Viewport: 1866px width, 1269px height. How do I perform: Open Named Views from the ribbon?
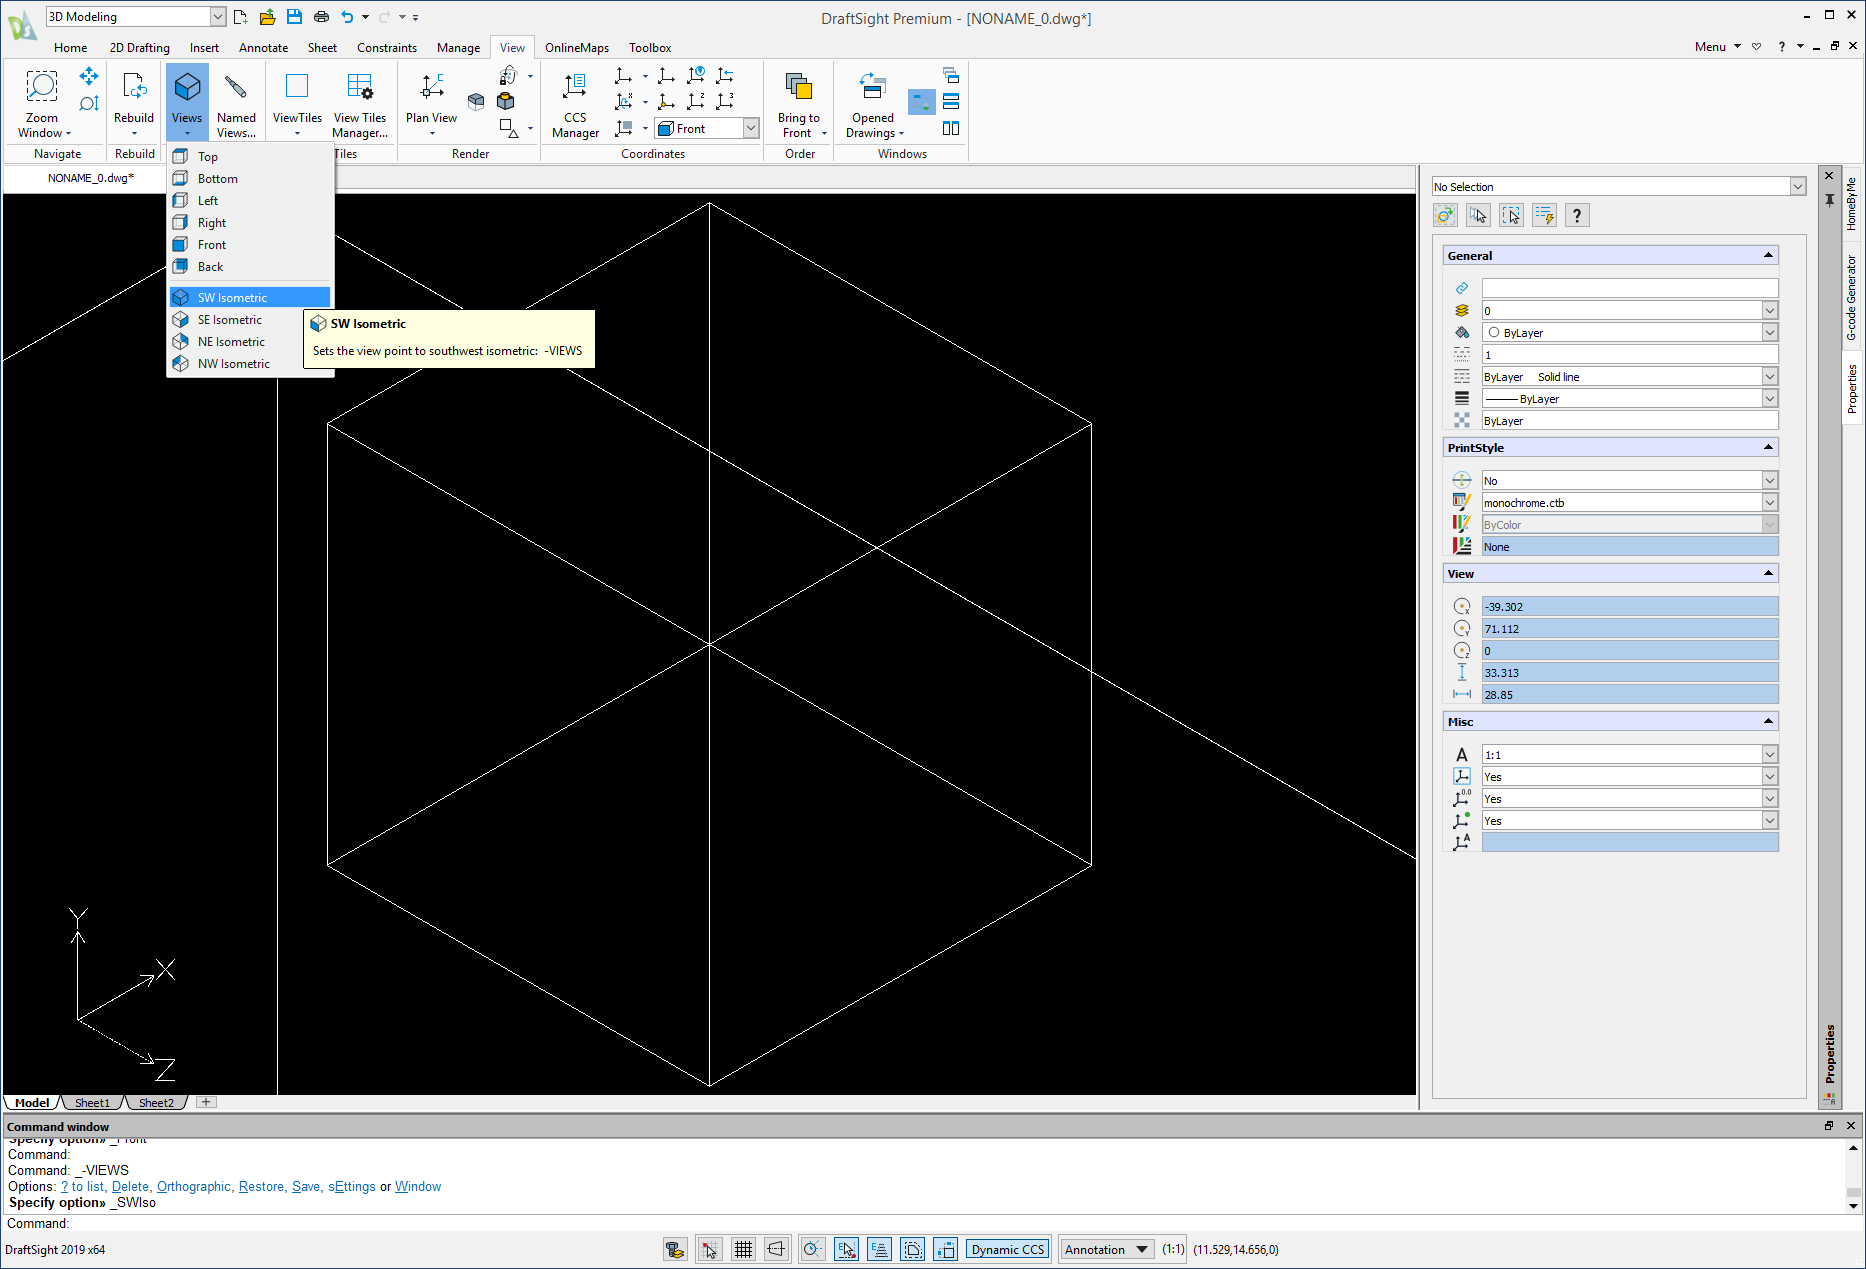[x=237, y=100]
